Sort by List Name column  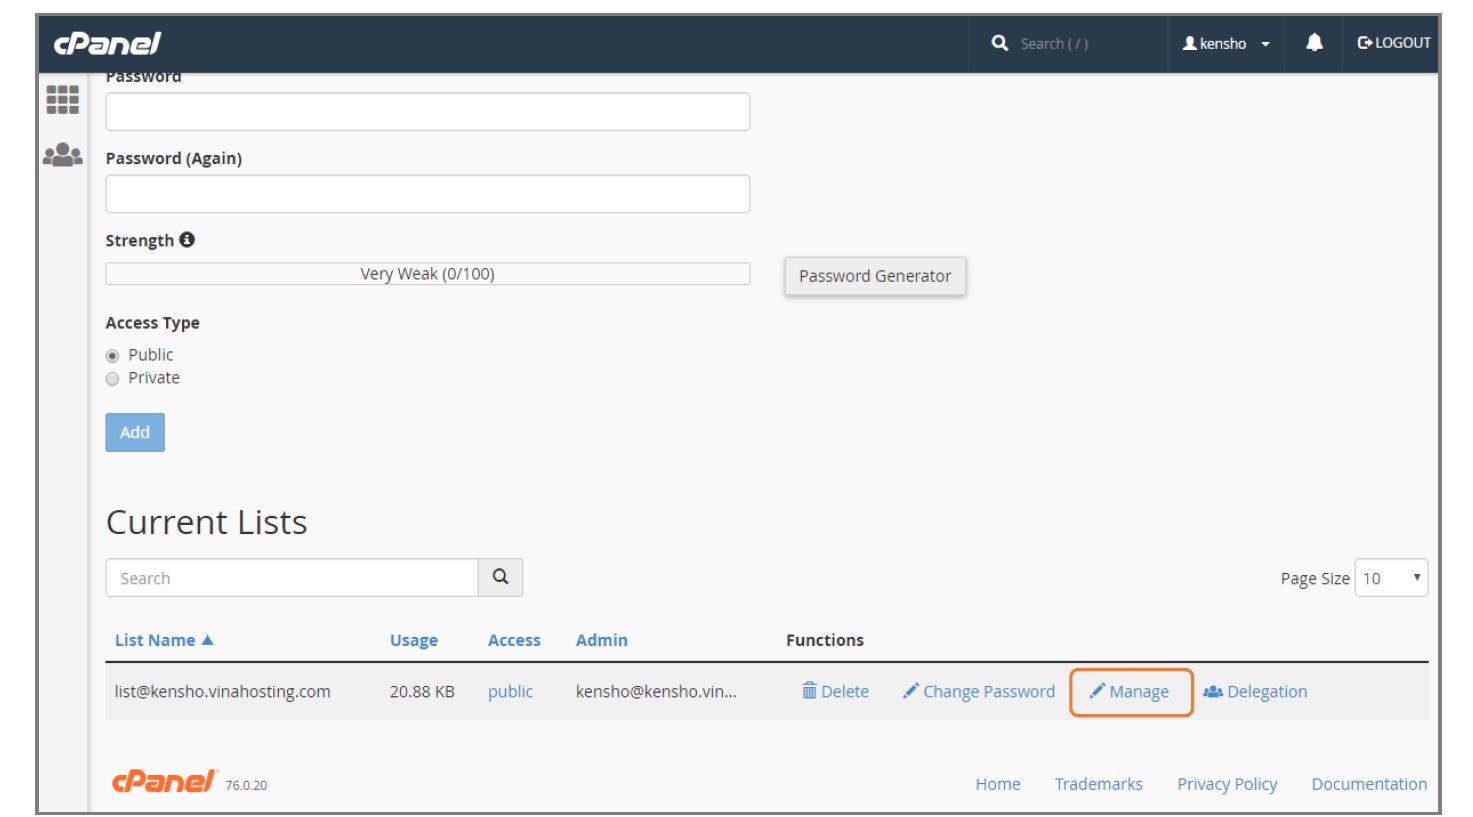point(164,640)
